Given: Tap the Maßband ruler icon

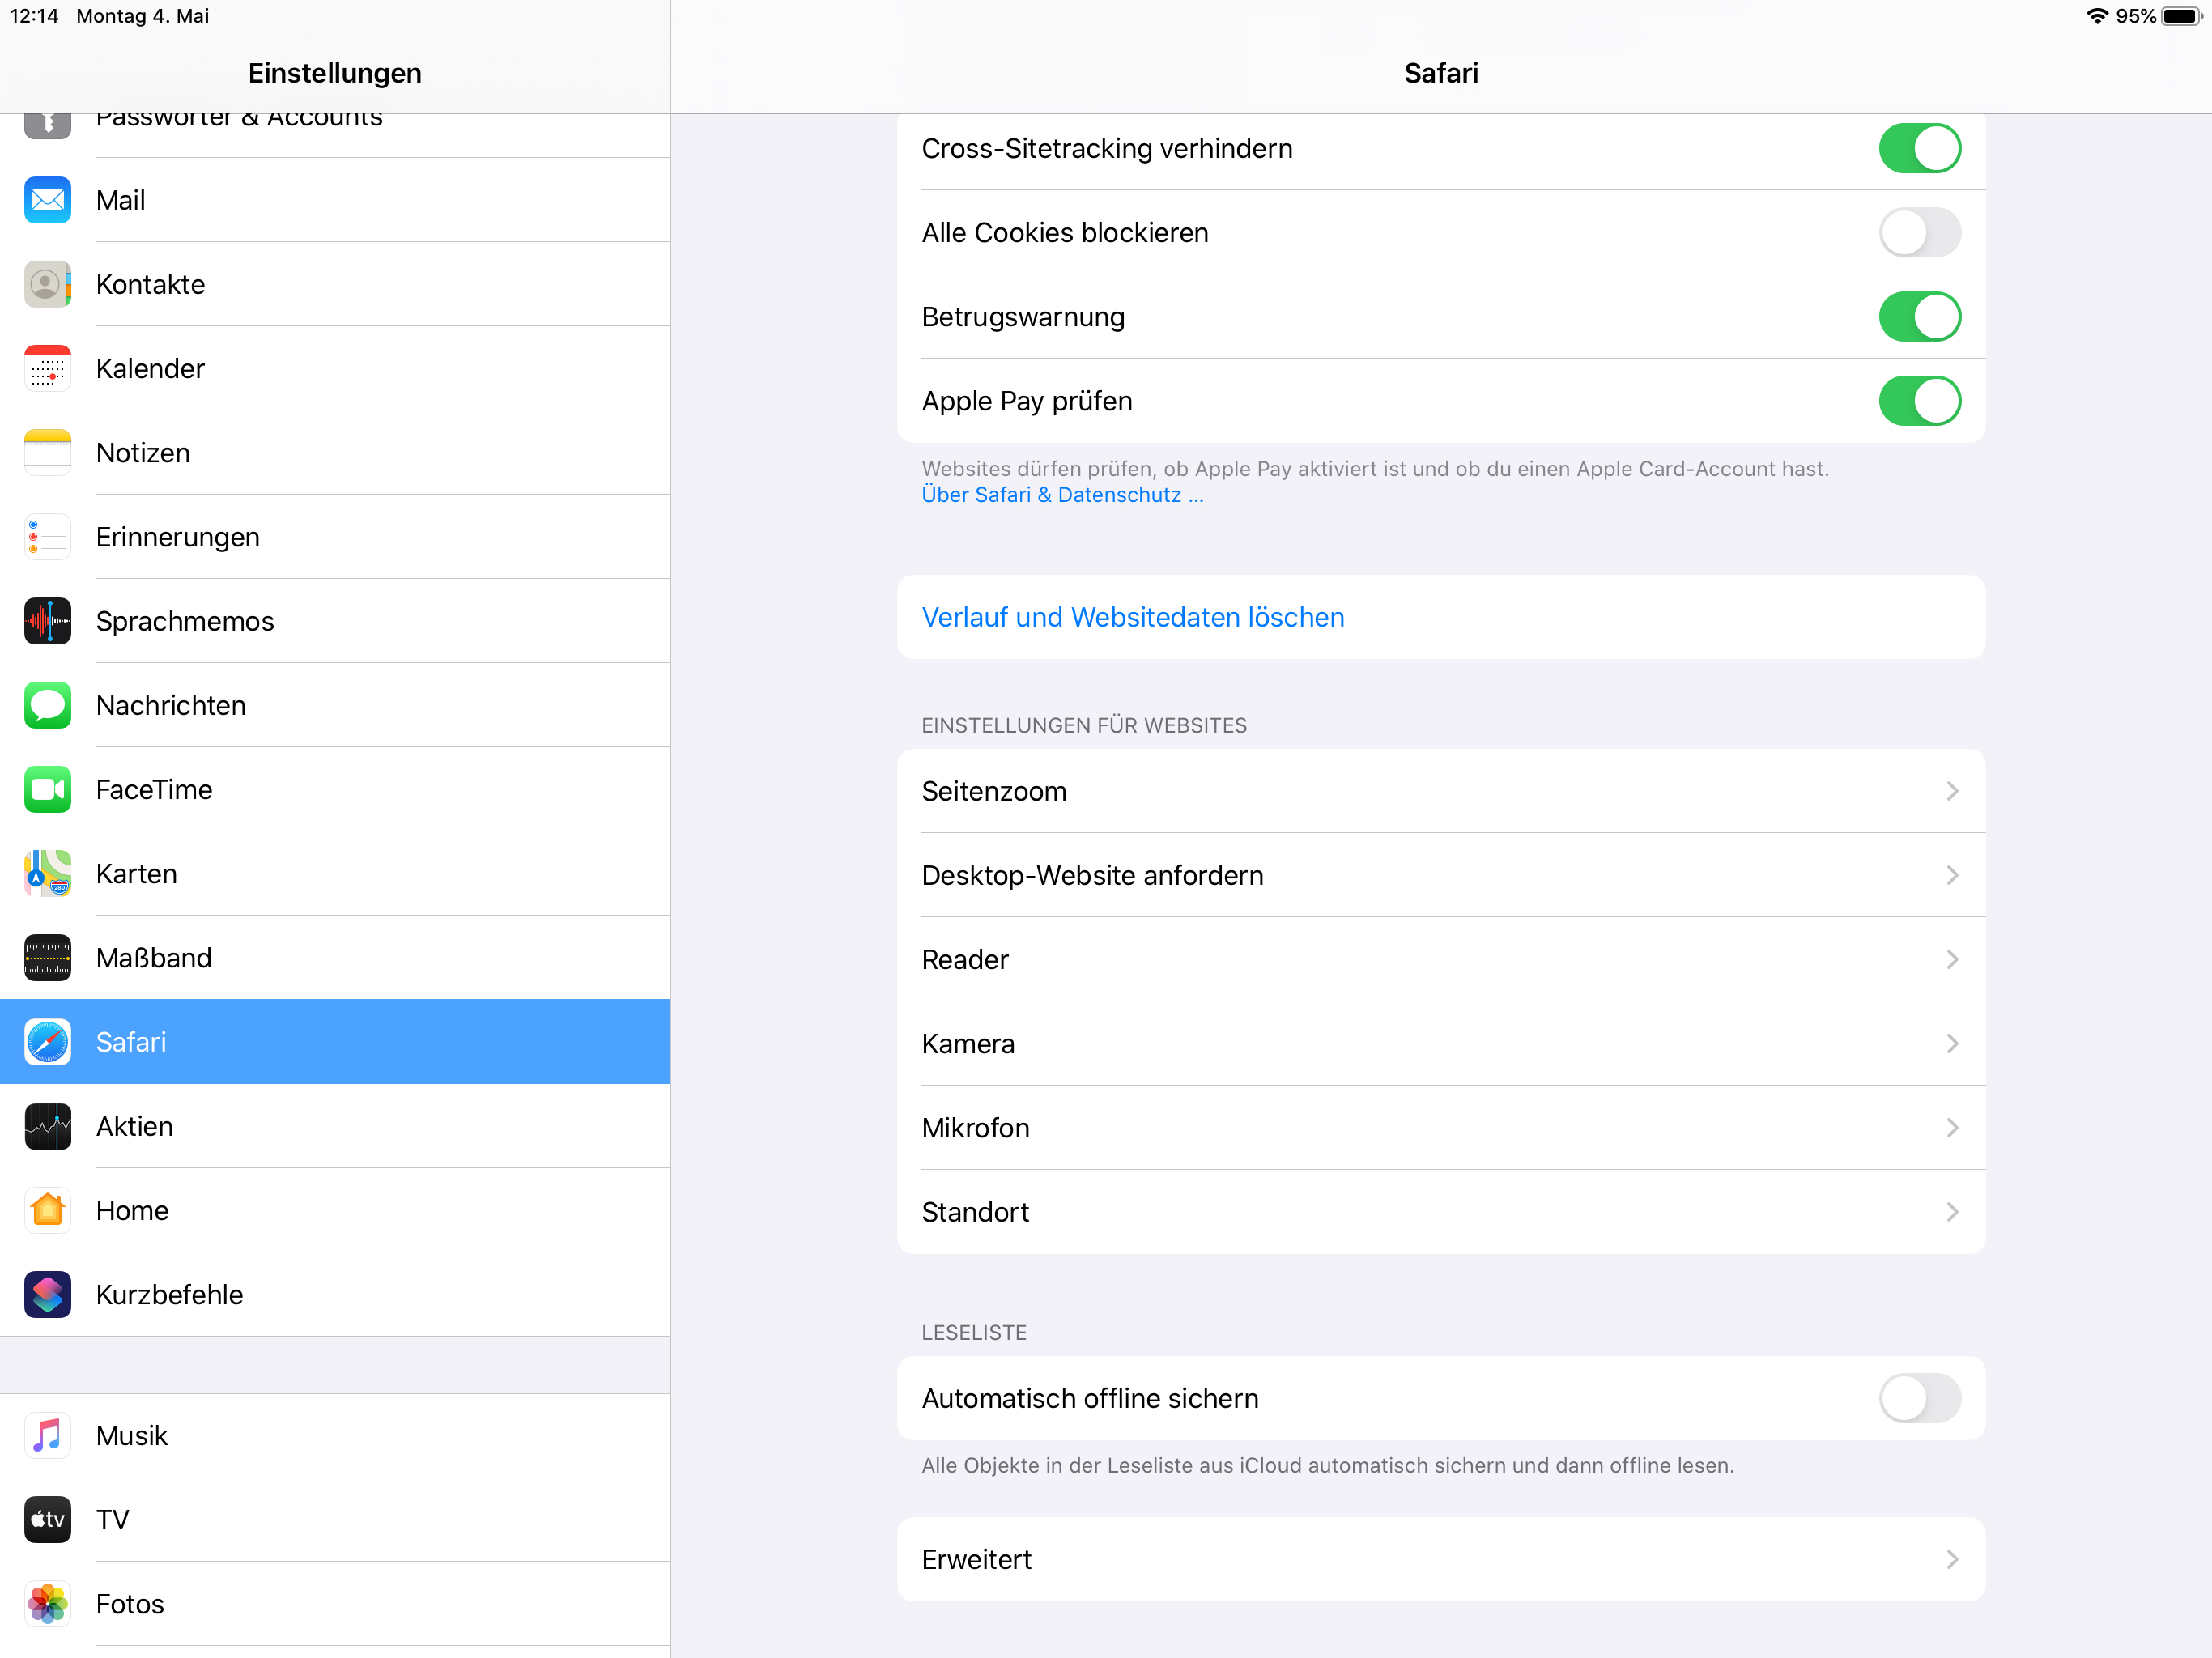Looking at the screenshot, I should (47, 958).
